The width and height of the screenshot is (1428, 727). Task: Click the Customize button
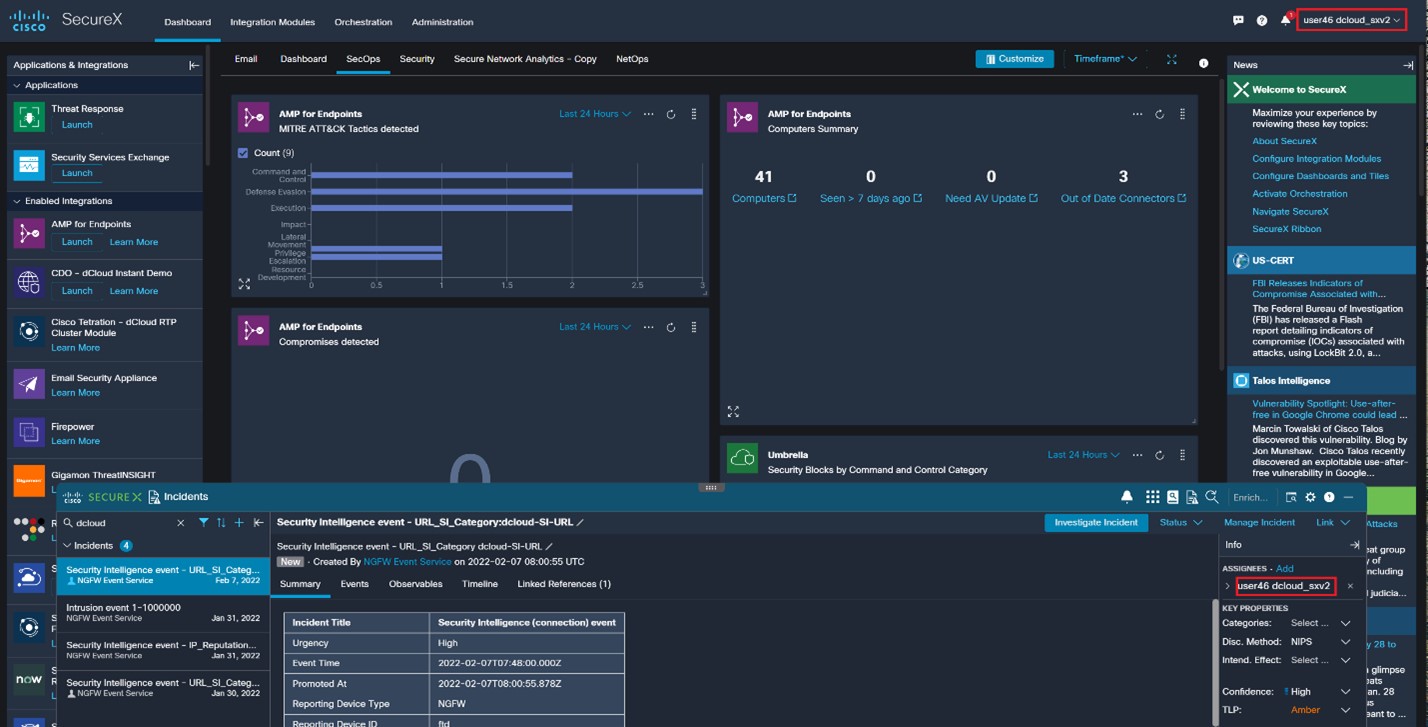click(x=1015, y=59)
